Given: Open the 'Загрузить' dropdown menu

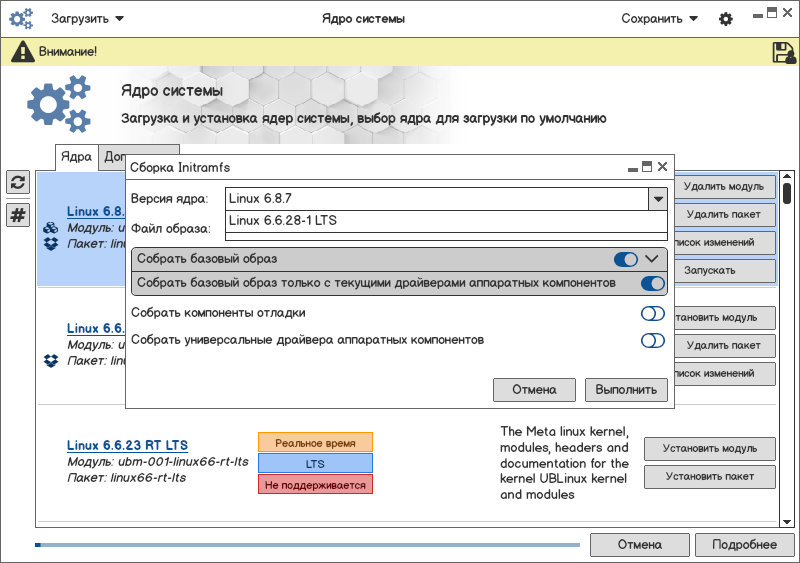Looking at the screenshot, I should pos(87,19).
